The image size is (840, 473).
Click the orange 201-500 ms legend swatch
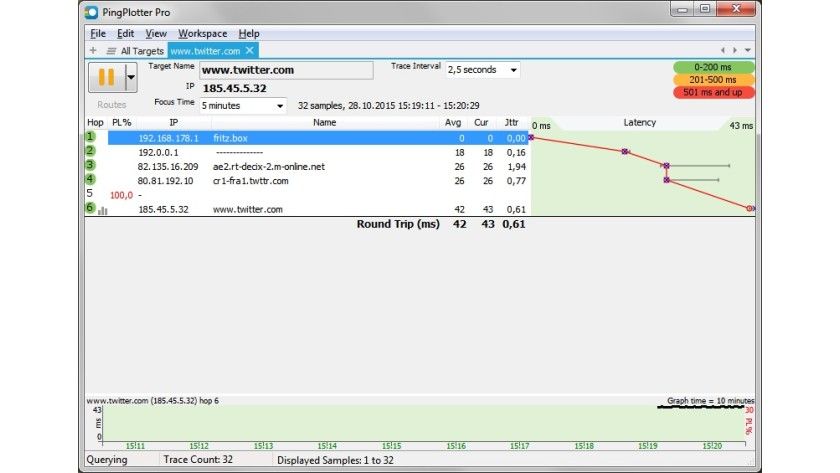point(713,79)
